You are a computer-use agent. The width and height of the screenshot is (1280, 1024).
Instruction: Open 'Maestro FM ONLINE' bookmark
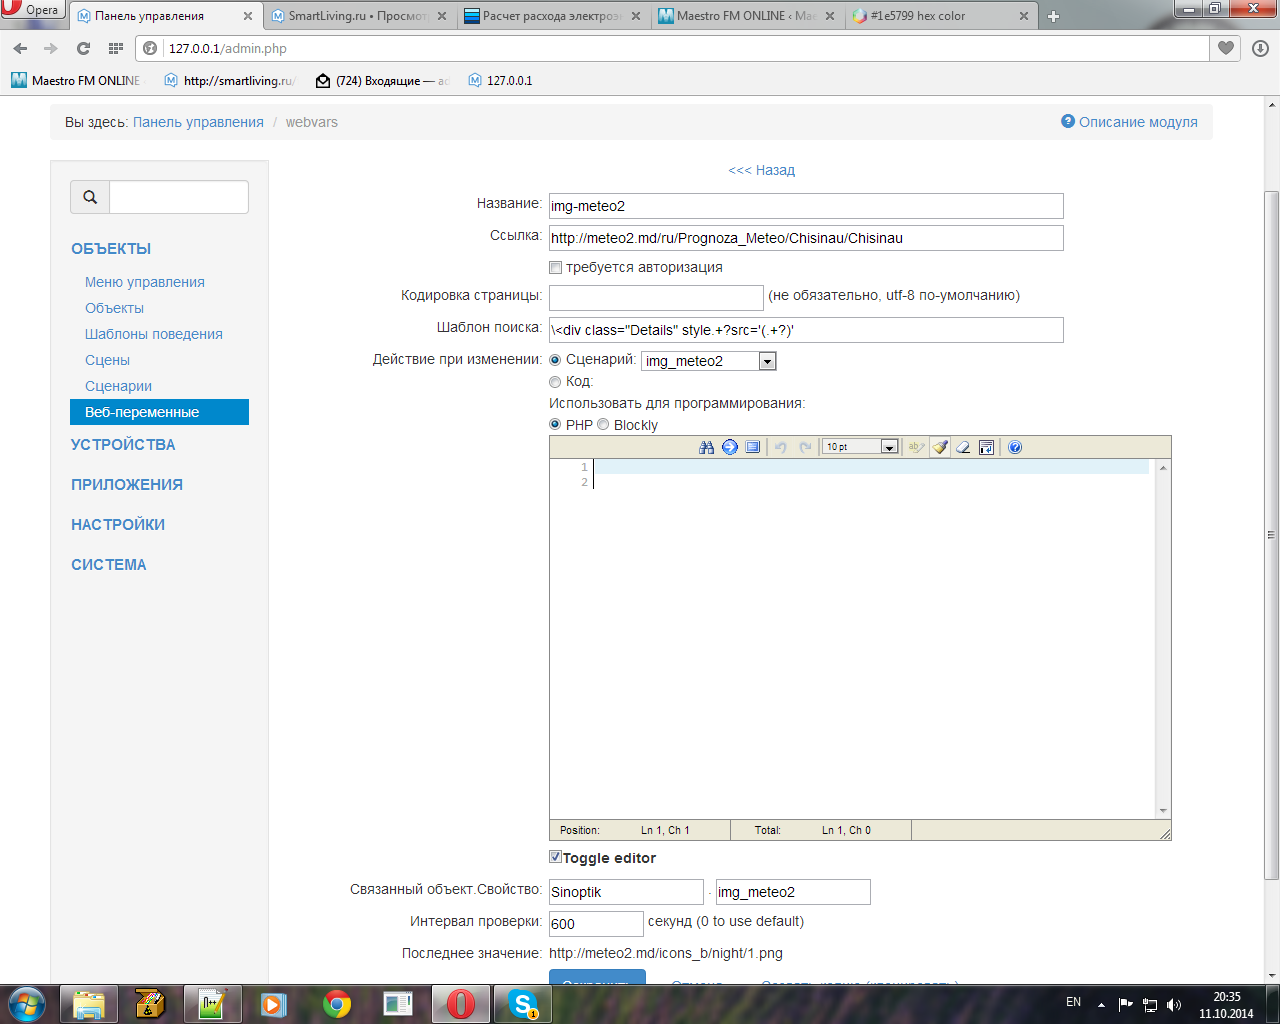click(x=76, y=80)
